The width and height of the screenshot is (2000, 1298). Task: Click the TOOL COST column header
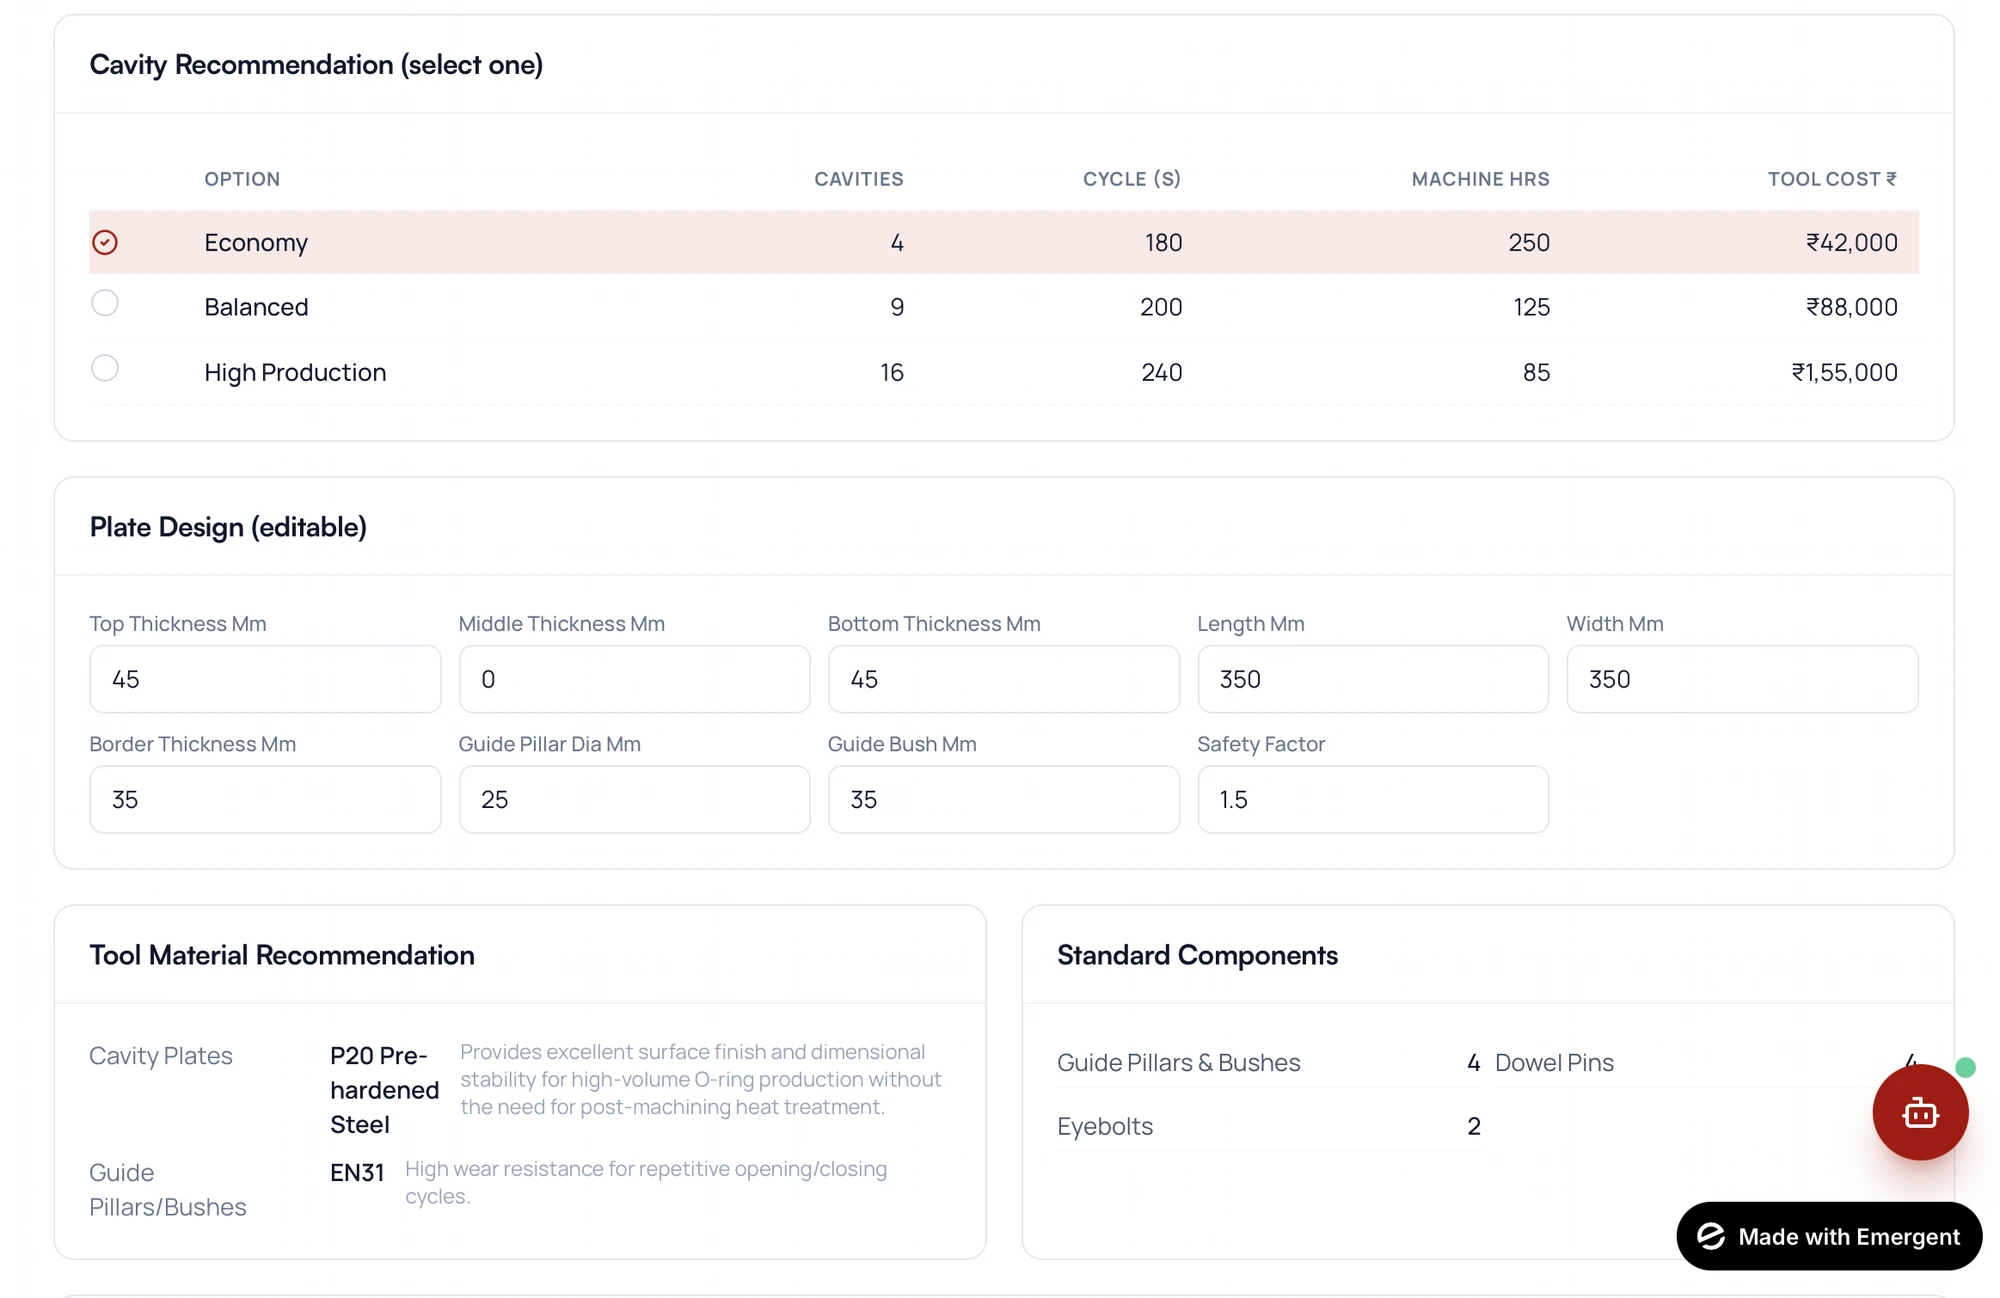coord(1832,179)
